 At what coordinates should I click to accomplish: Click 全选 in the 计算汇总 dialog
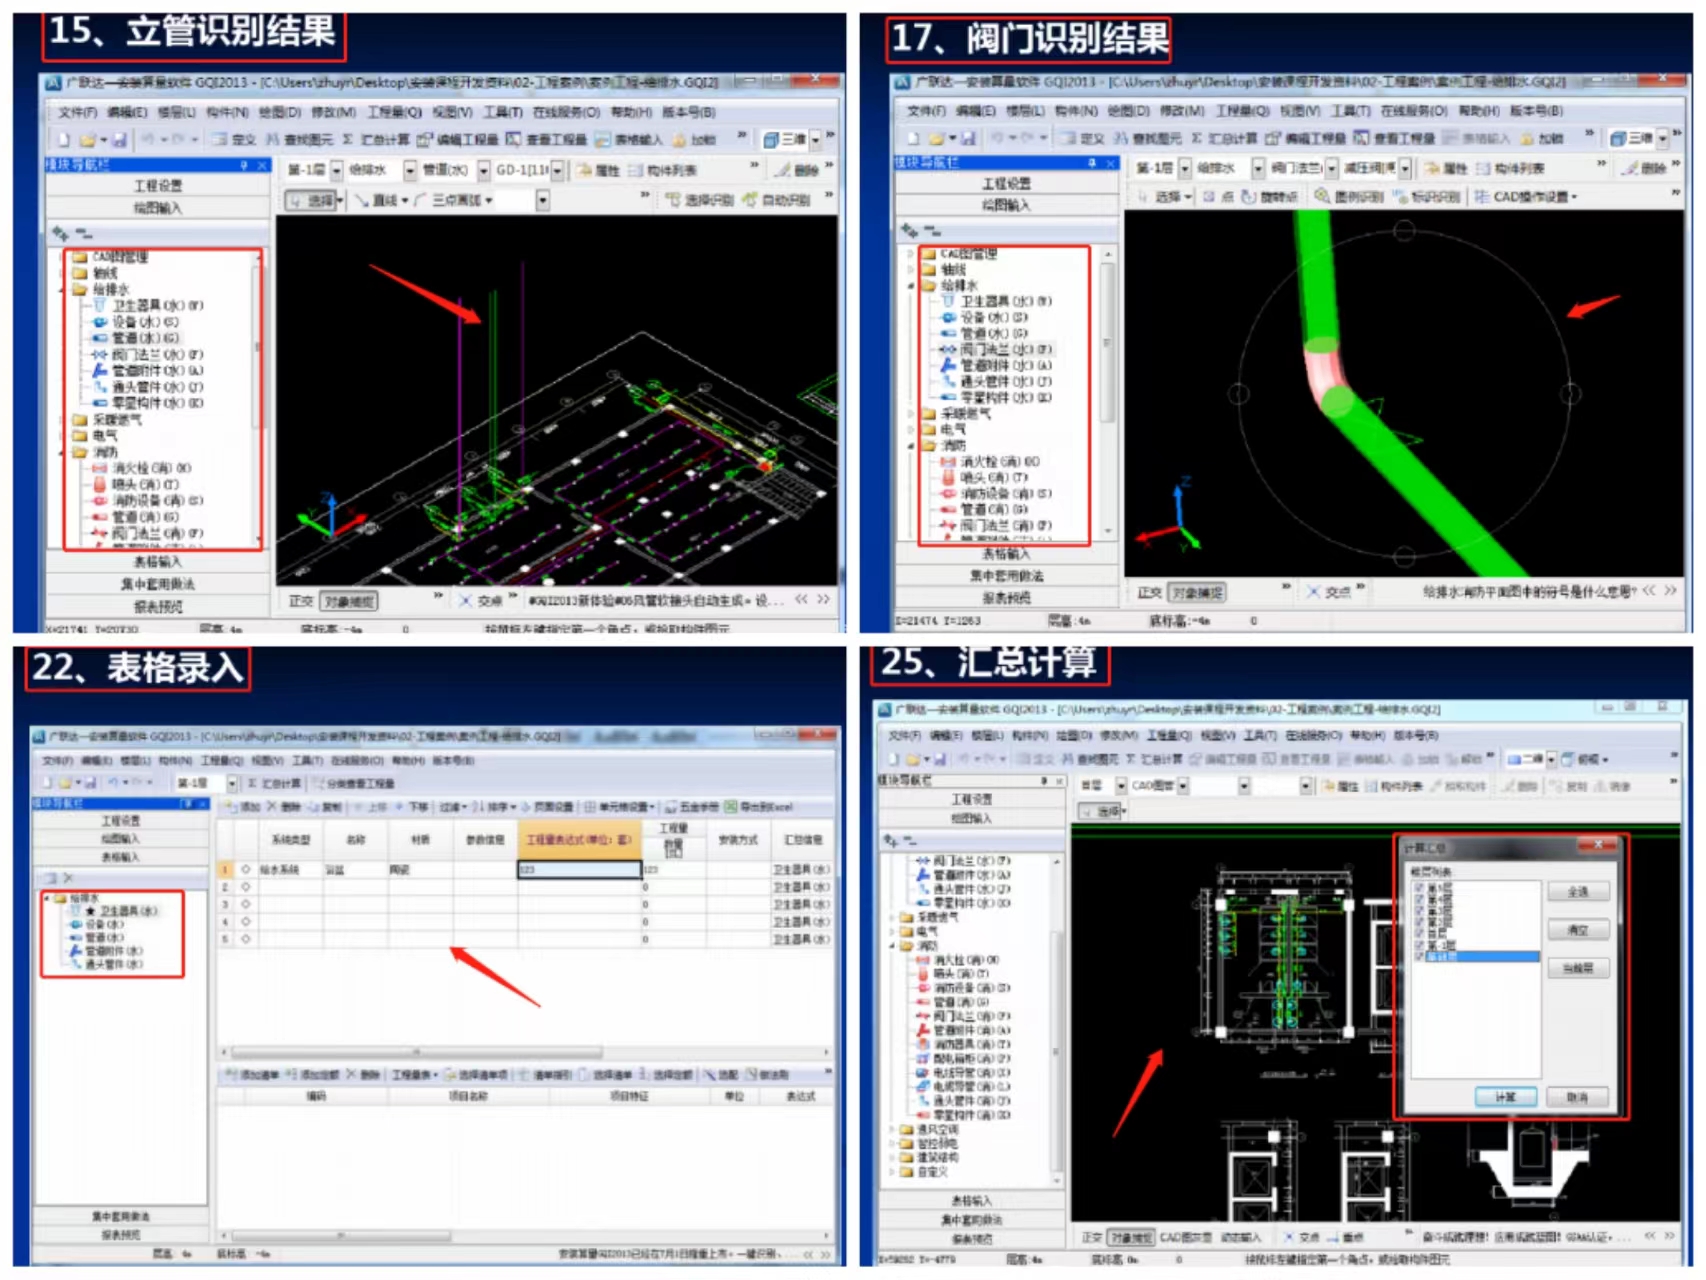click(1577, 891)
